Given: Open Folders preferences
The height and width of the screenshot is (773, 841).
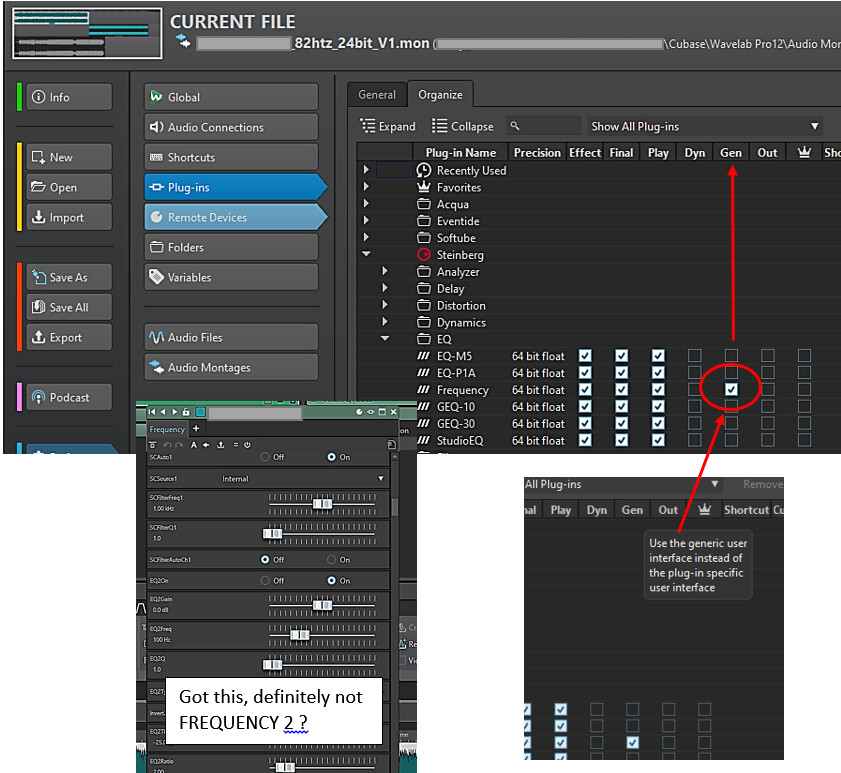Looking at the screenshot, I should tap(231, 247).
